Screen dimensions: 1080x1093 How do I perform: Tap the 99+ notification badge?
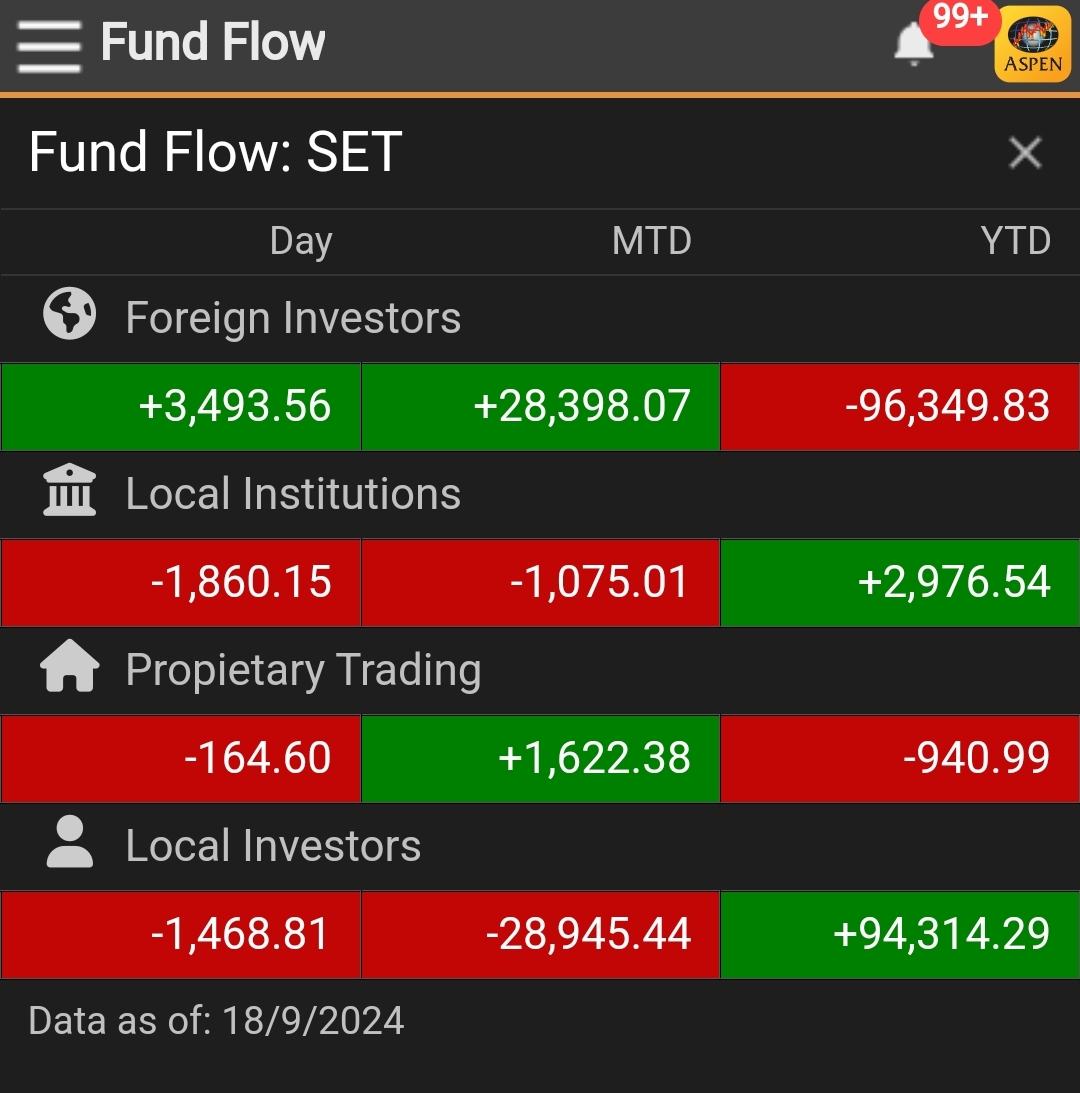tap(960, 19)
